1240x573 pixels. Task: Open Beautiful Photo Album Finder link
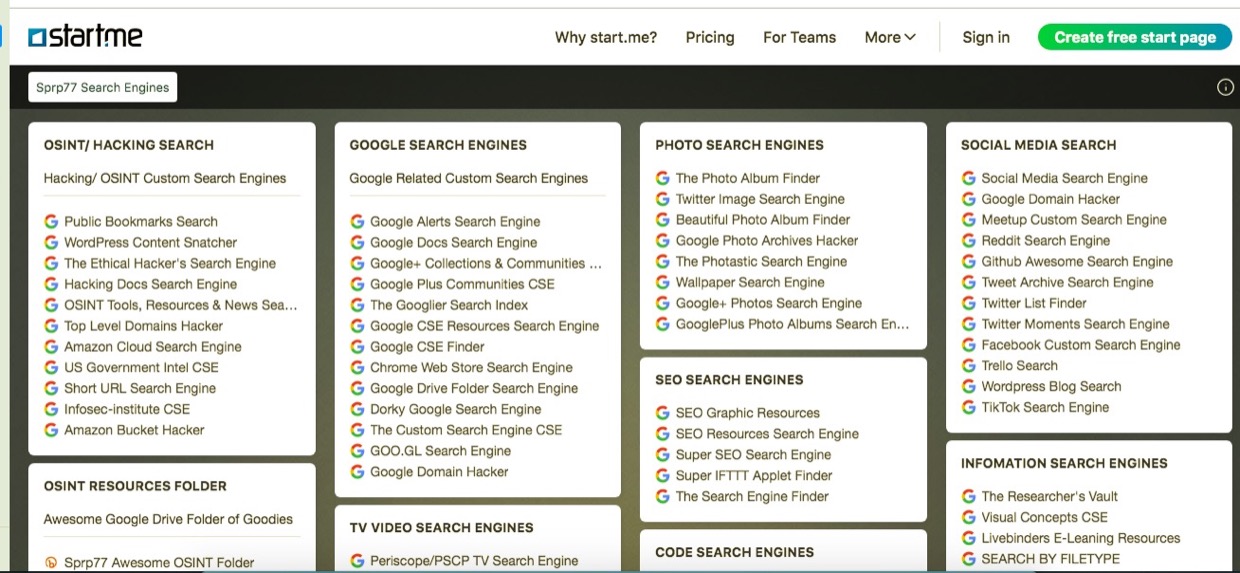[x=763, y=220]
